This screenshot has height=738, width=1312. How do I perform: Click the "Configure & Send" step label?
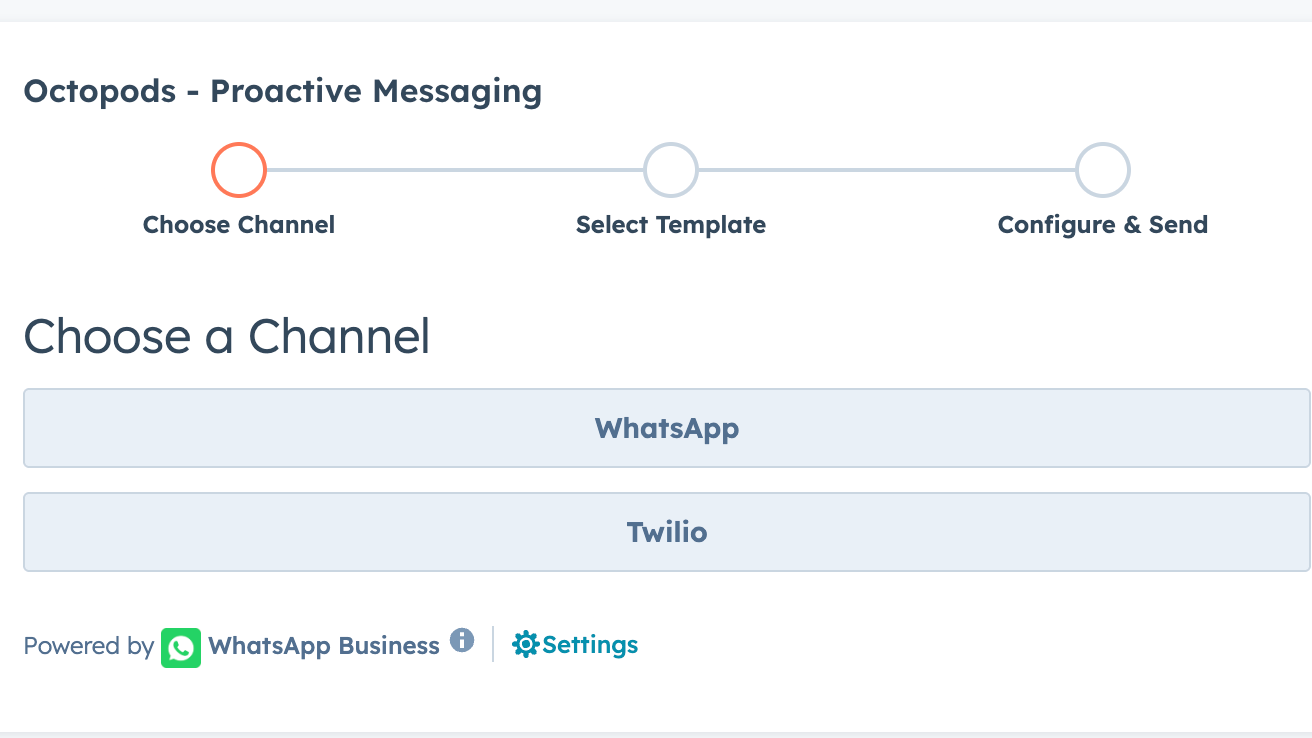1102,225
